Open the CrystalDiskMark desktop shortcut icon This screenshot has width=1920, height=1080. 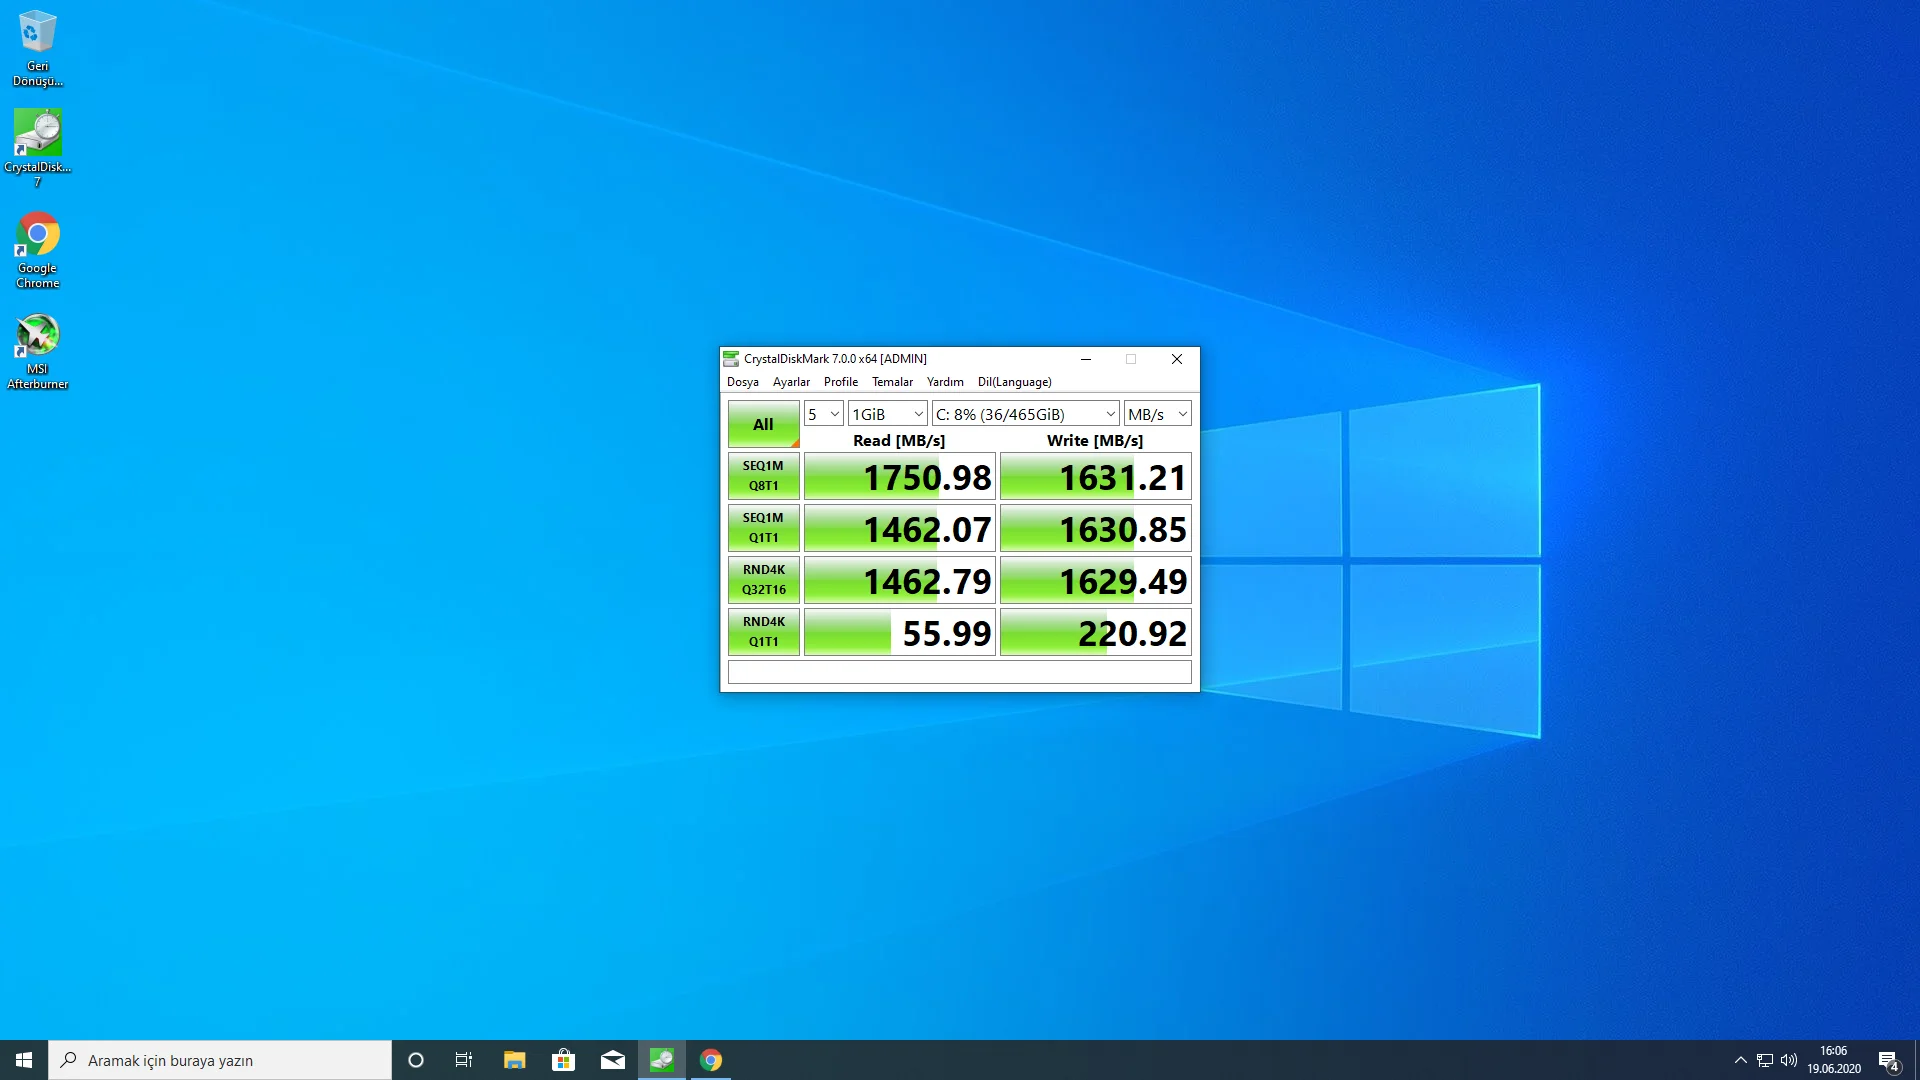(x=38, y=135)
